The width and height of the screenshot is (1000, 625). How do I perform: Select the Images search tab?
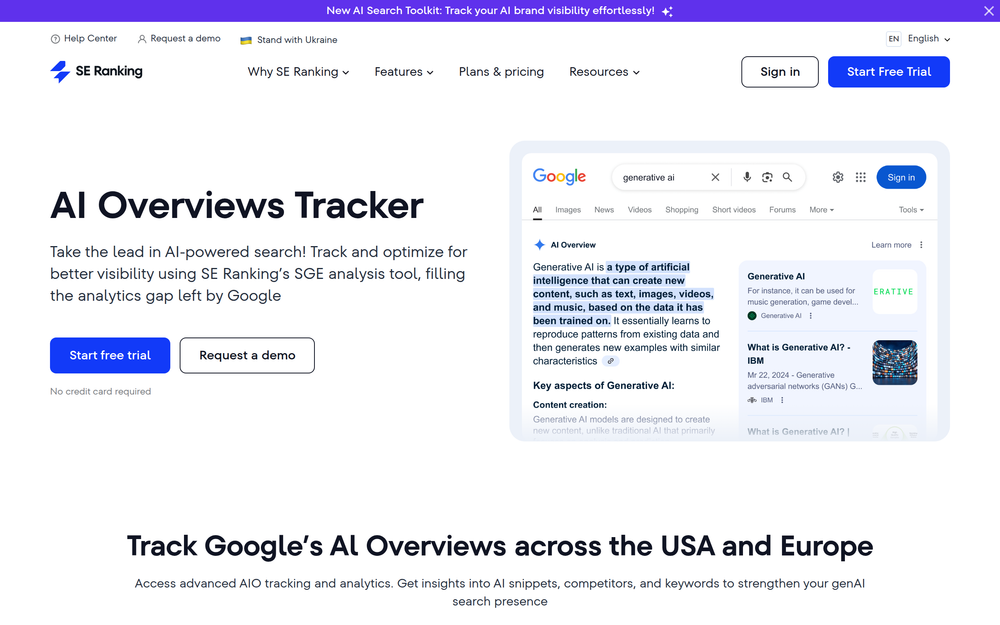(568, 210)
